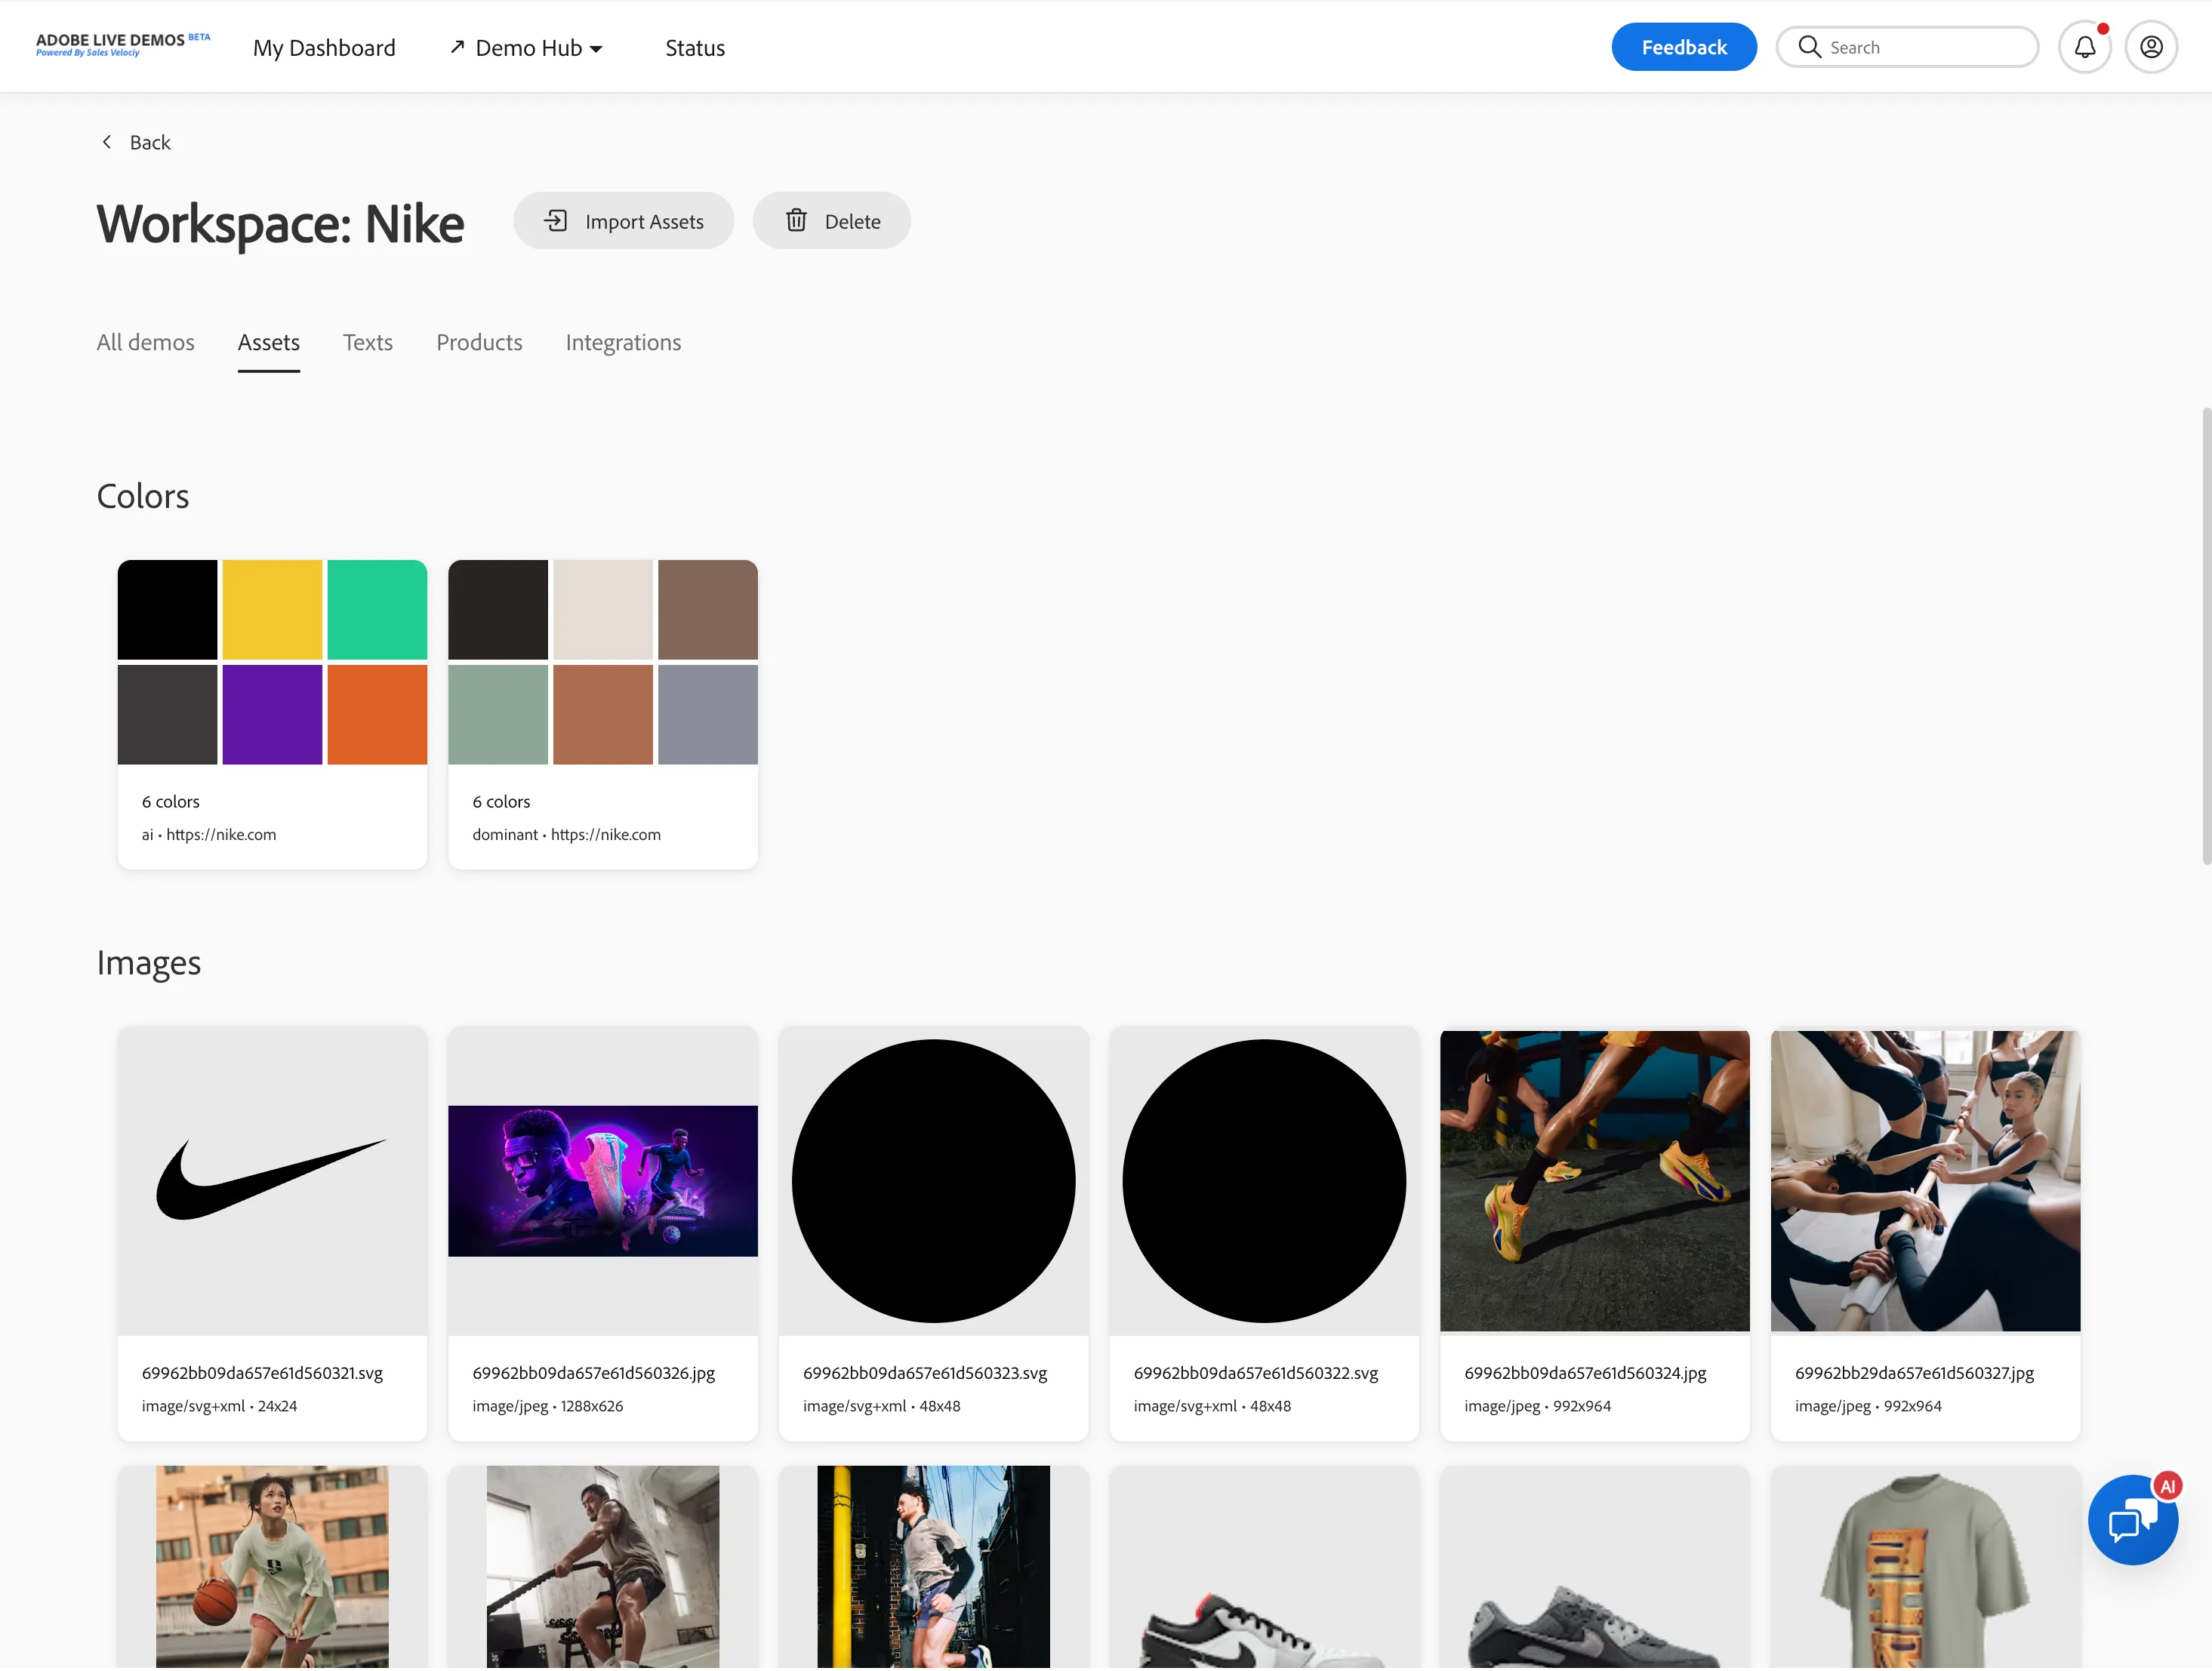Screen dimensions: 2212x1671
Task: Open the Status page
Action: point(695,48)
